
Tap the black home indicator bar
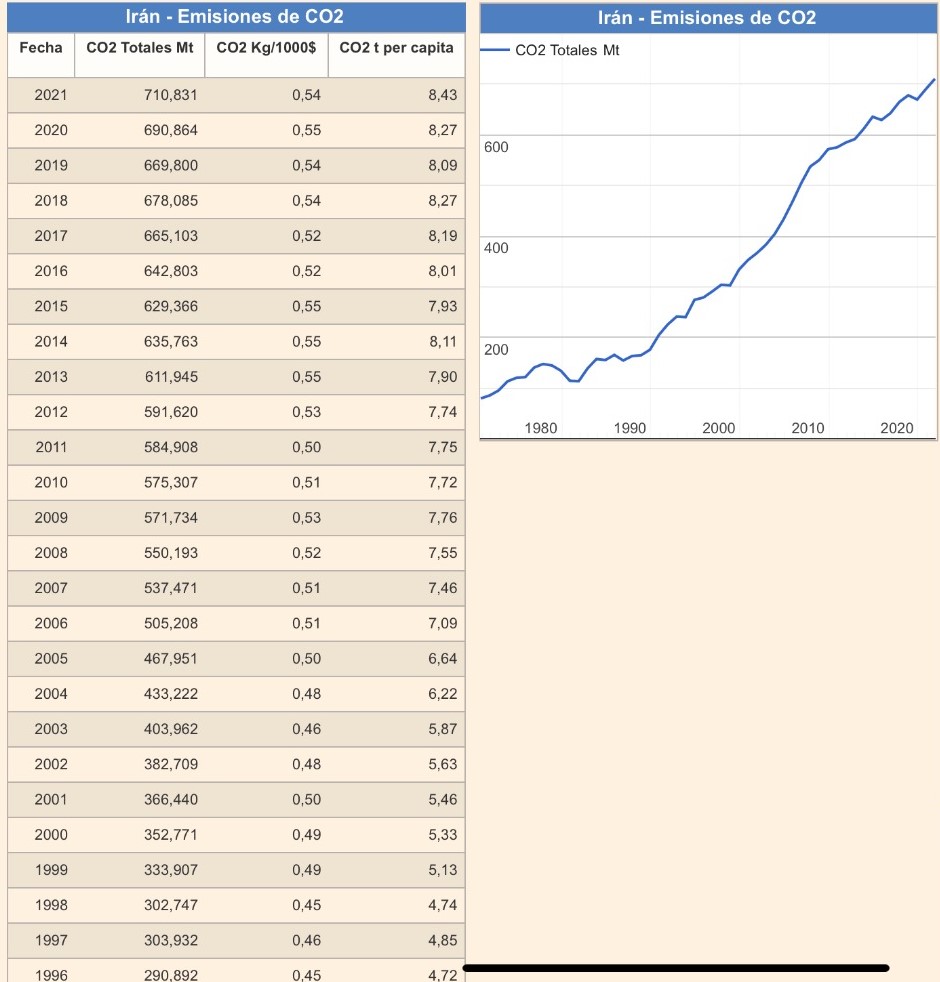(x=676, y=967)
